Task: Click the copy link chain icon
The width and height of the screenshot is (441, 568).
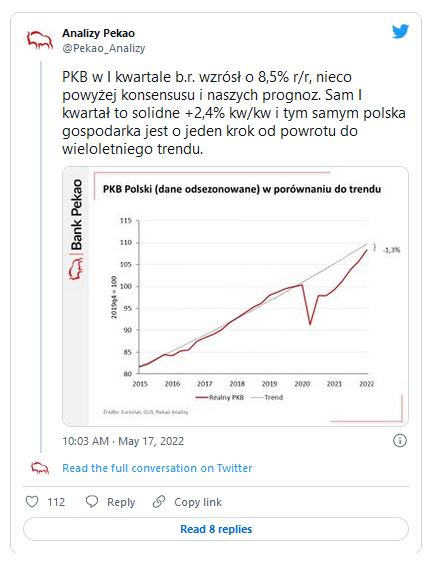Action: [159, 502]
